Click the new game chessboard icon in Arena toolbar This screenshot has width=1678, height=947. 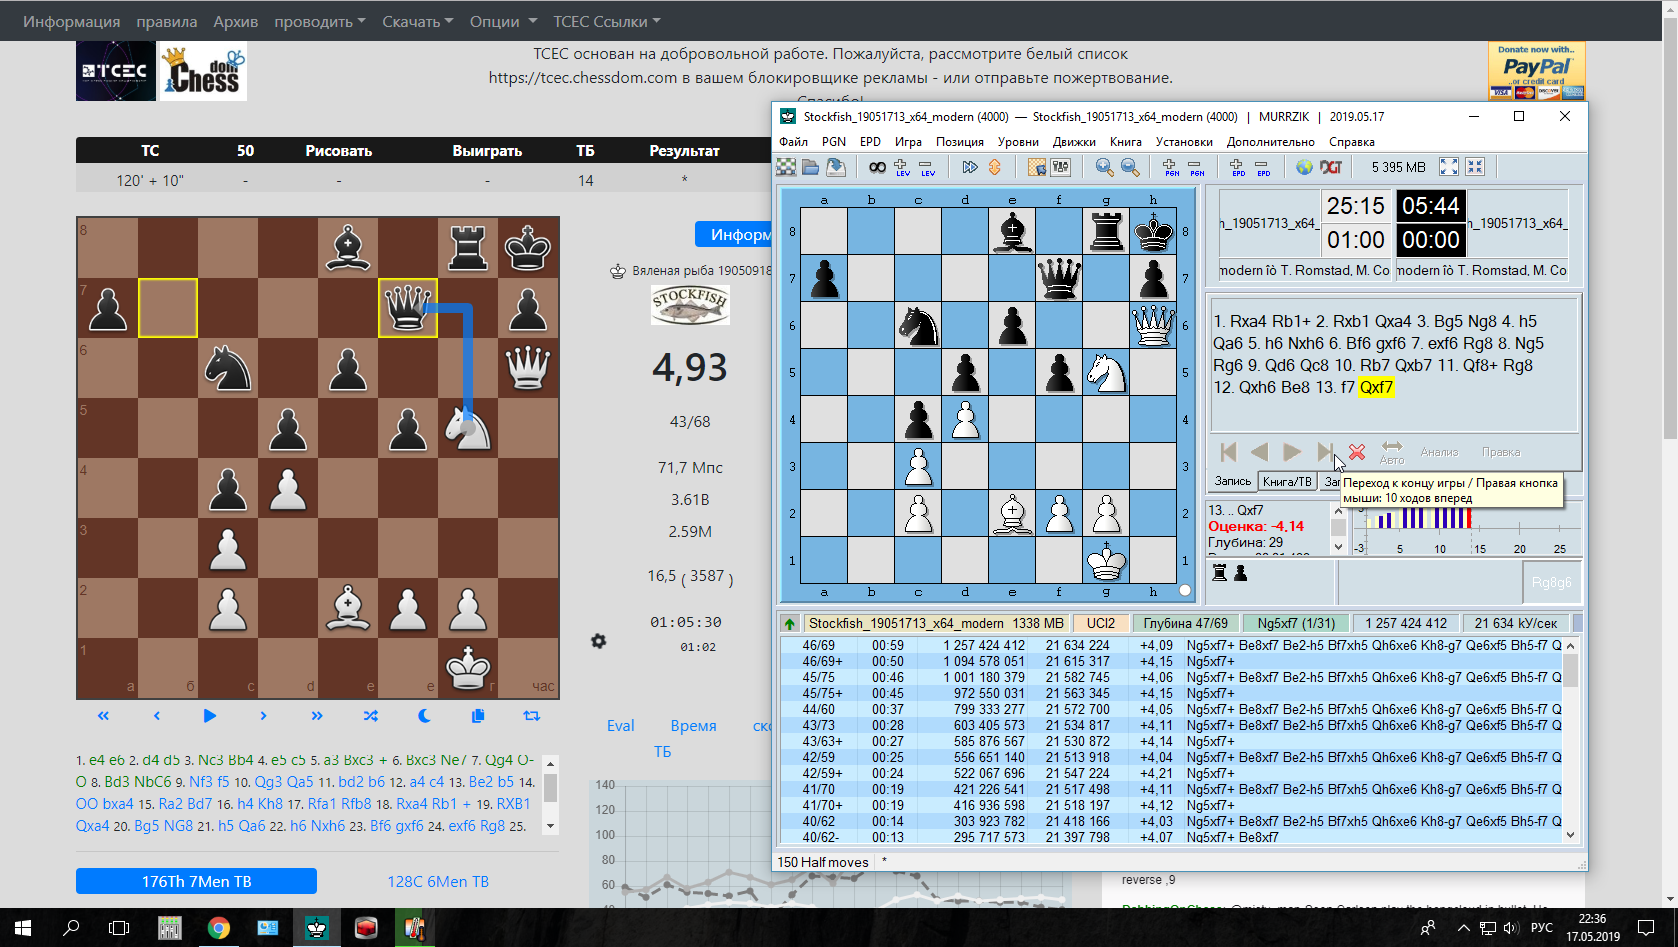(787, 167)
